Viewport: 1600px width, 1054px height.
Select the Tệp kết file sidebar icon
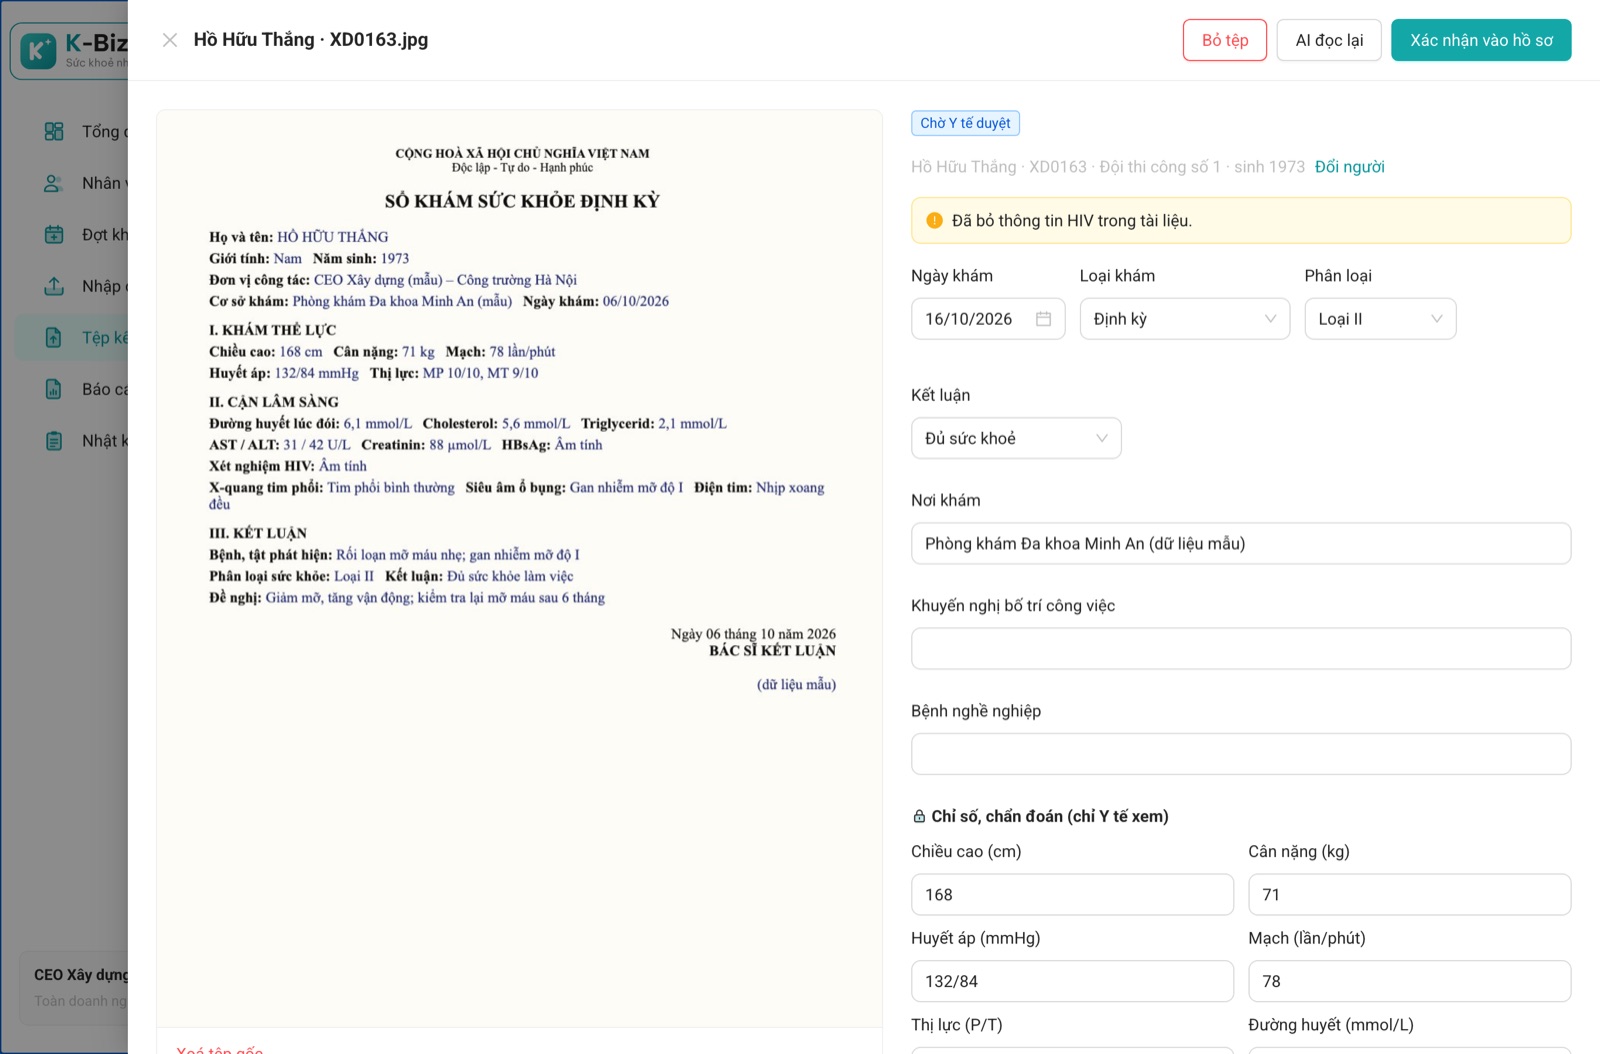click(x=54, y=338)
